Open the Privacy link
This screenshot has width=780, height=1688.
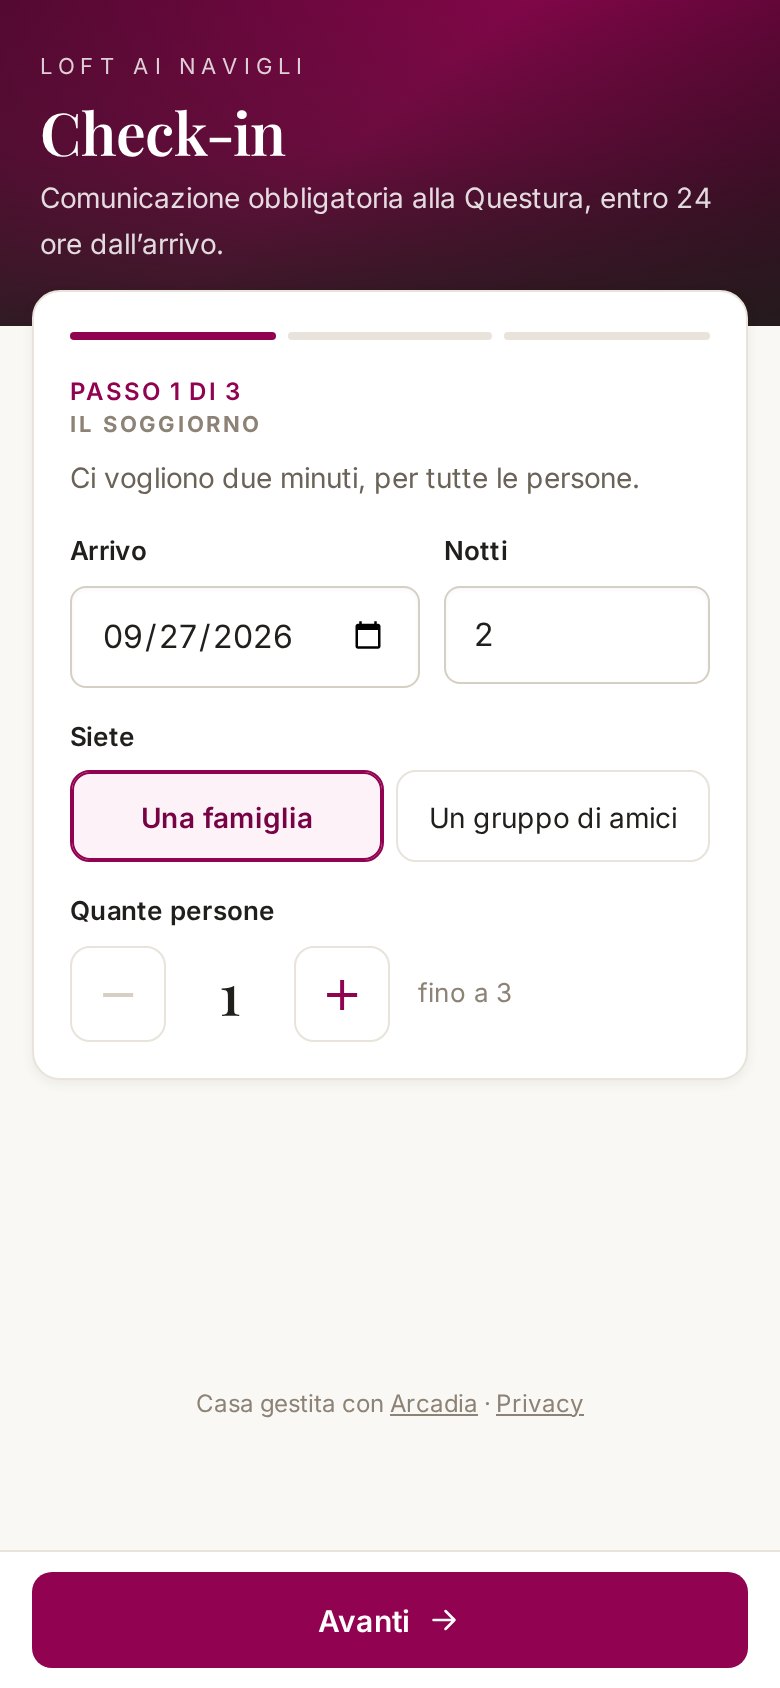(540, 1404)
